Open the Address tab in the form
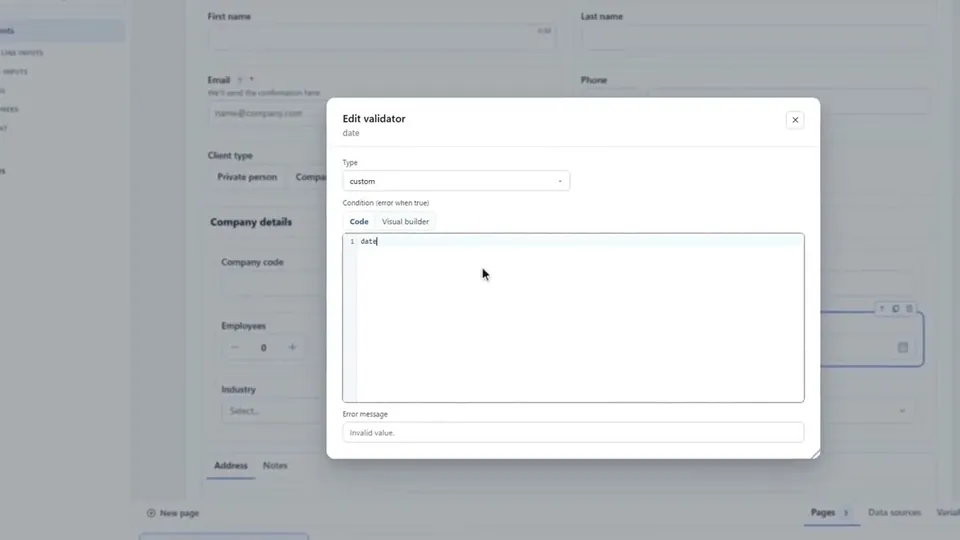960x540 pixels. click(x=231, y=465)
